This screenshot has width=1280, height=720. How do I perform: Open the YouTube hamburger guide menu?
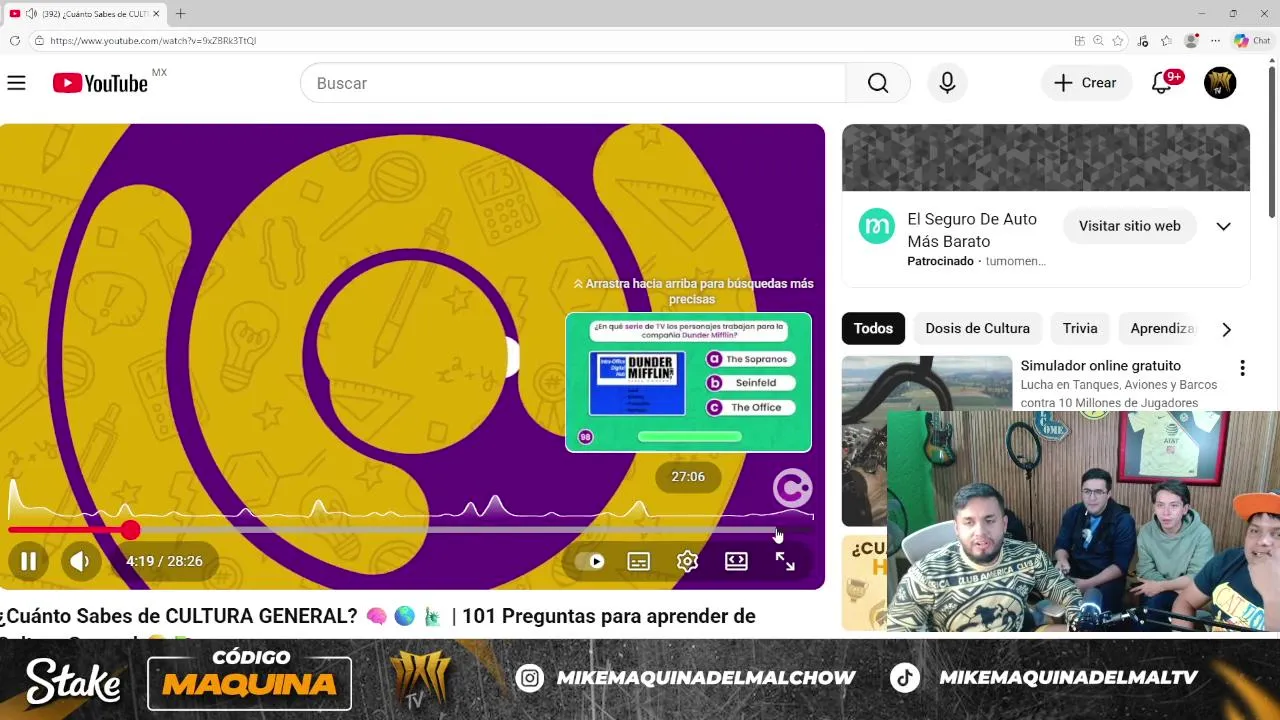(x=16, y=83)
